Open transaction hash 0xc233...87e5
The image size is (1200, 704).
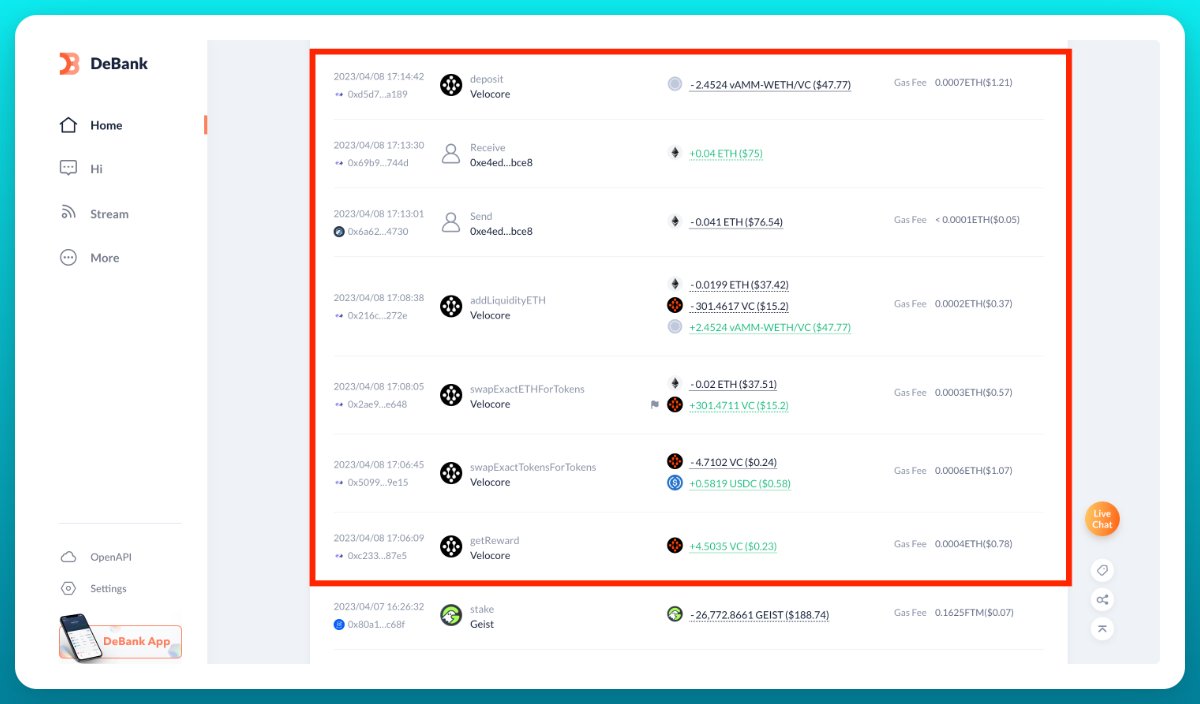[x=377, y=555]
